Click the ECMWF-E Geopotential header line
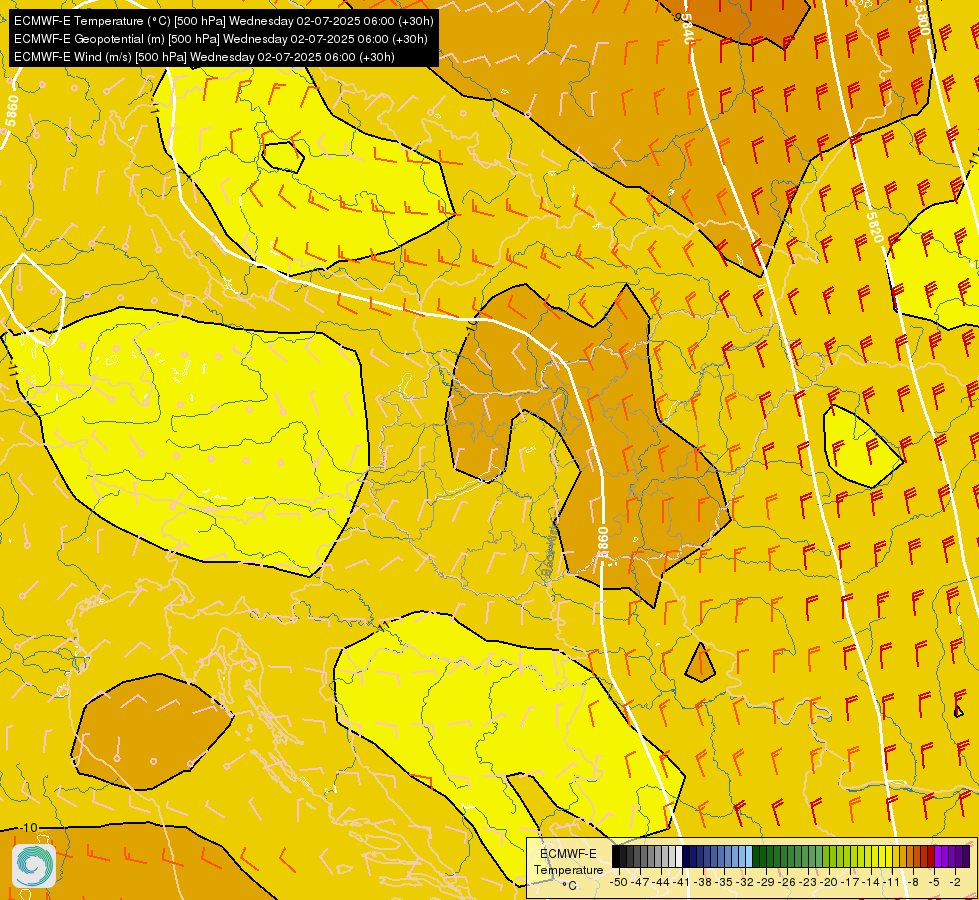 coord(220,39)
